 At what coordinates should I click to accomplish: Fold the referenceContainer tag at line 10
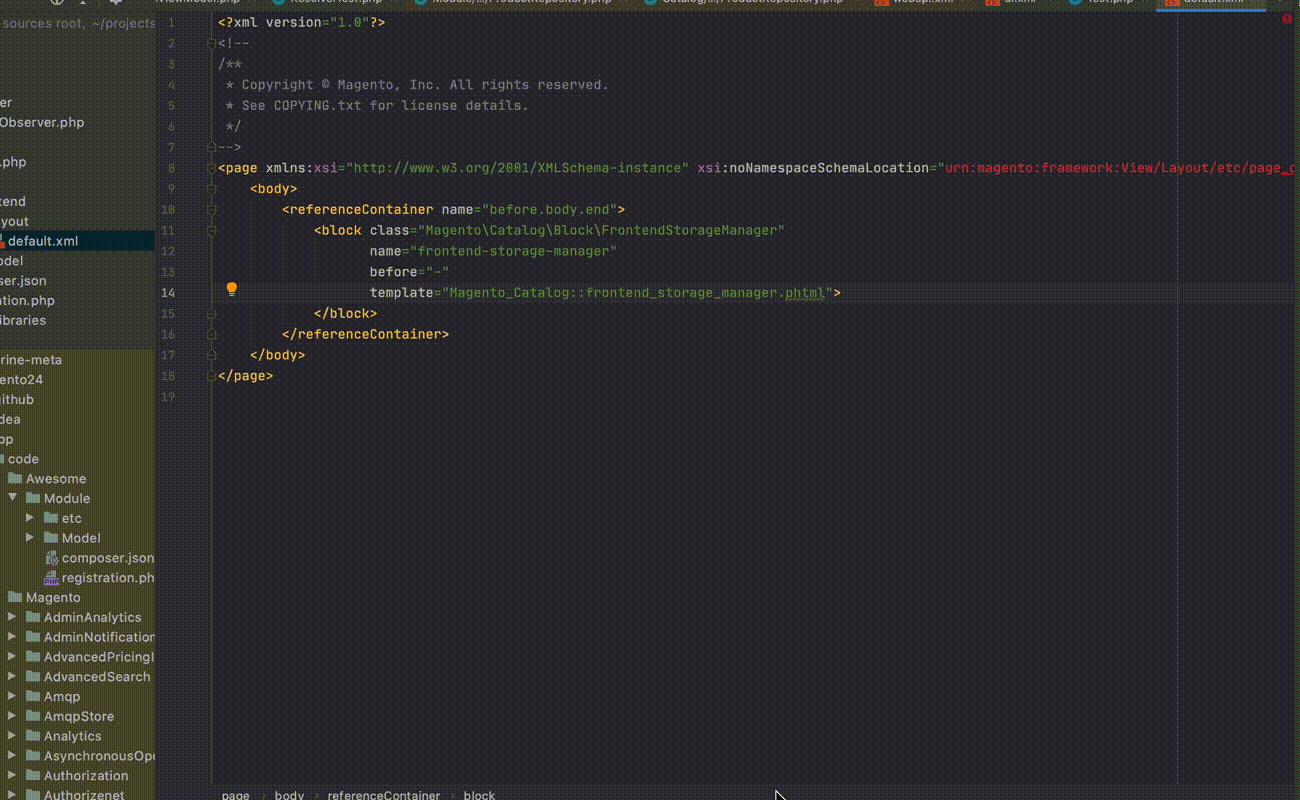(x=211, y=210)
